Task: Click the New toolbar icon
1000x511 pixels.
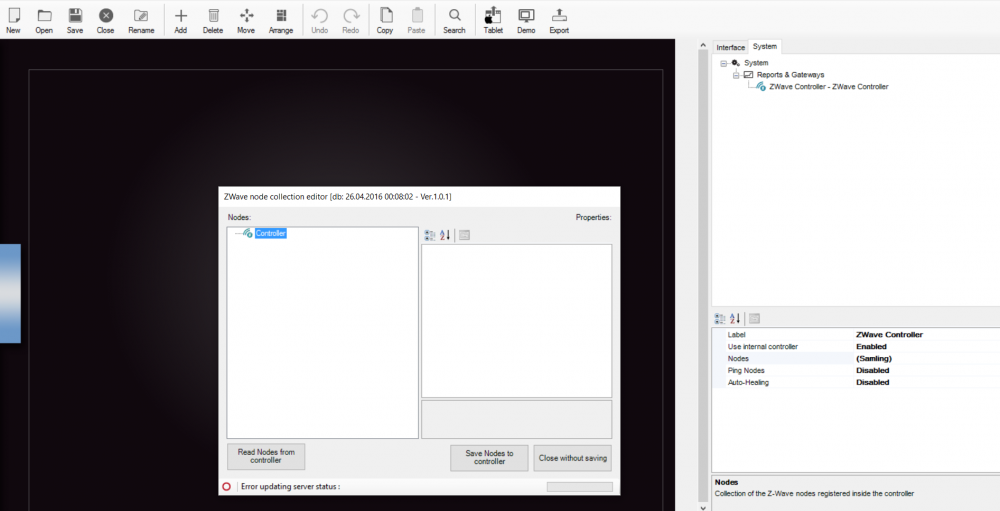Action: click(x=13, y=19)
